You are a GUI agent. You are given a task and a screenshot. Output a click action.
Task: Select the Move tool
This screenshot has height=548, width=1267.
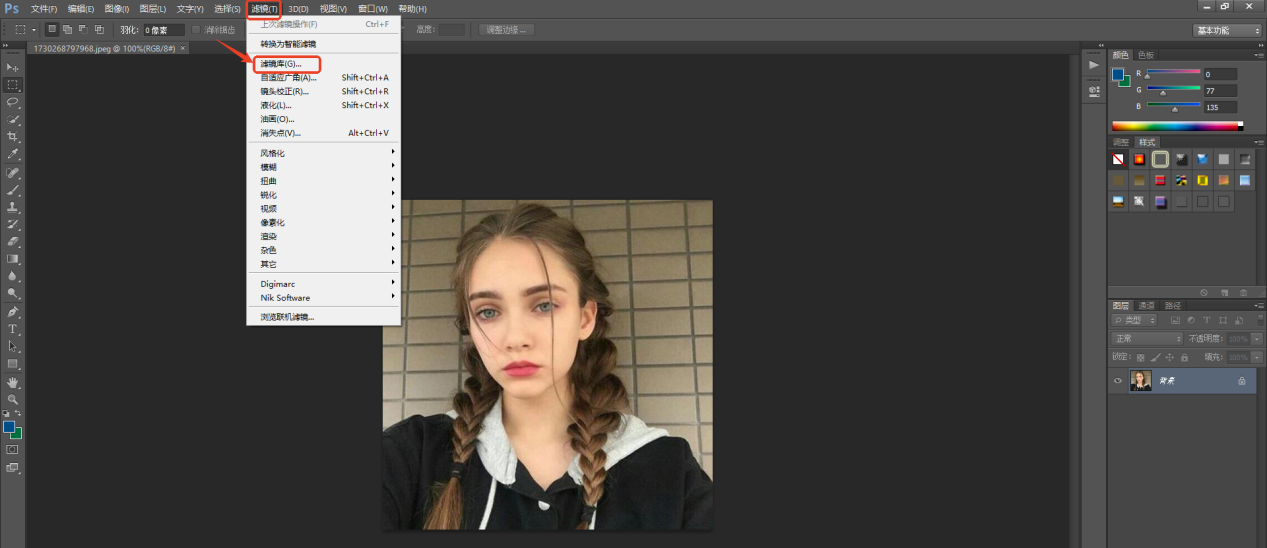click(x=13, y=67)
